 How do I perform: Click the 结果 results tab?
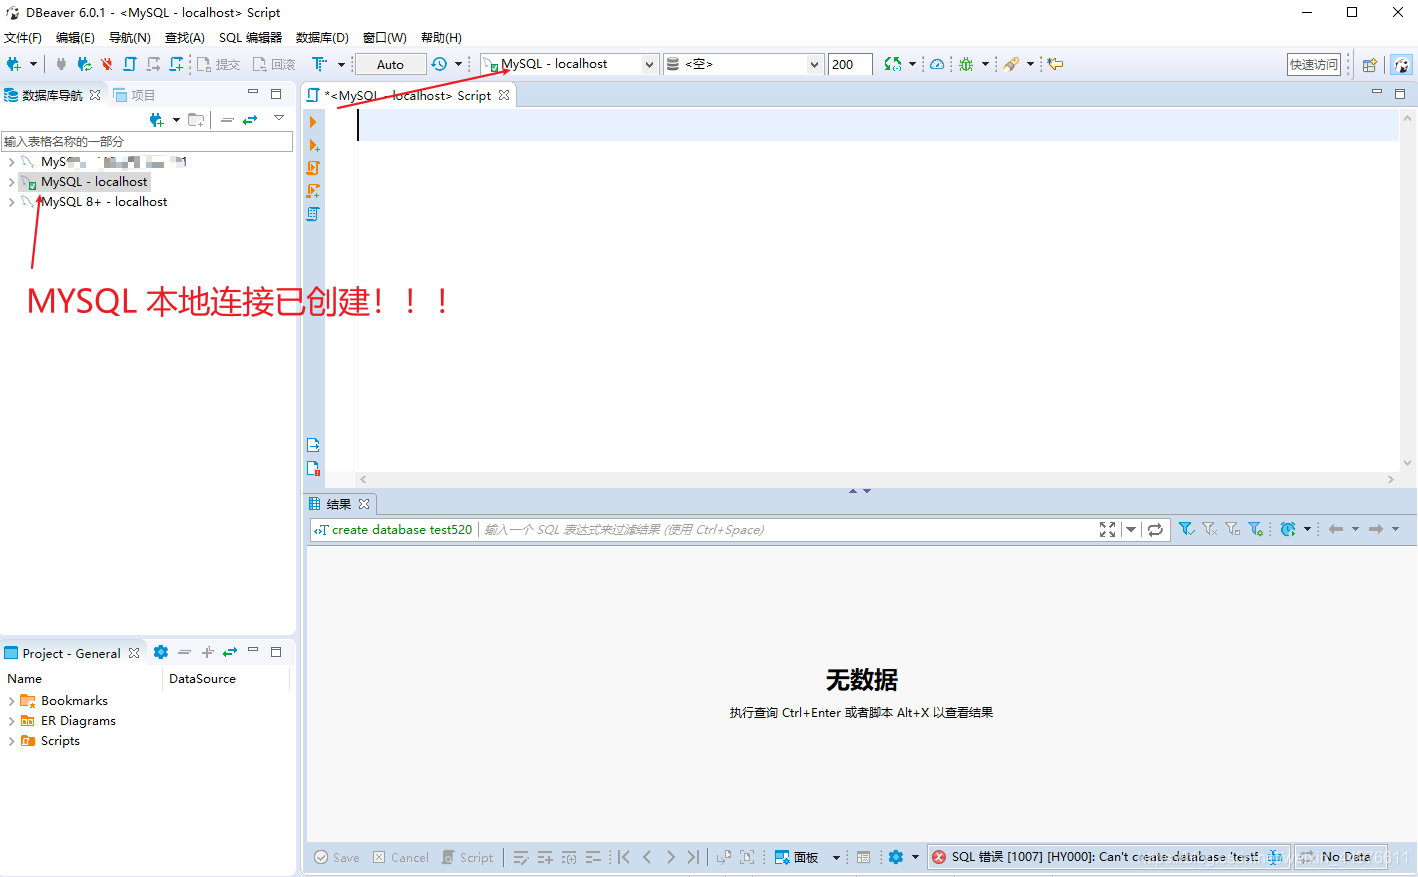[339, 504]
